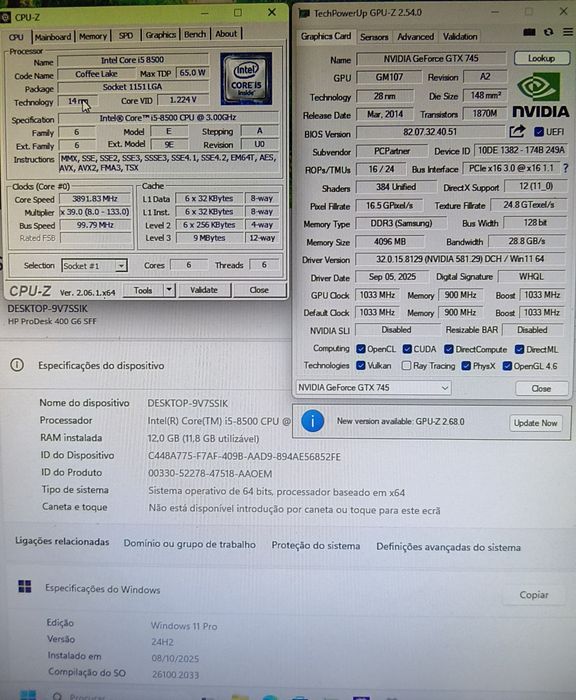Open the CPU-Z Graphics tab
This screenshot has width=576, height=700.
pos(160,35)
